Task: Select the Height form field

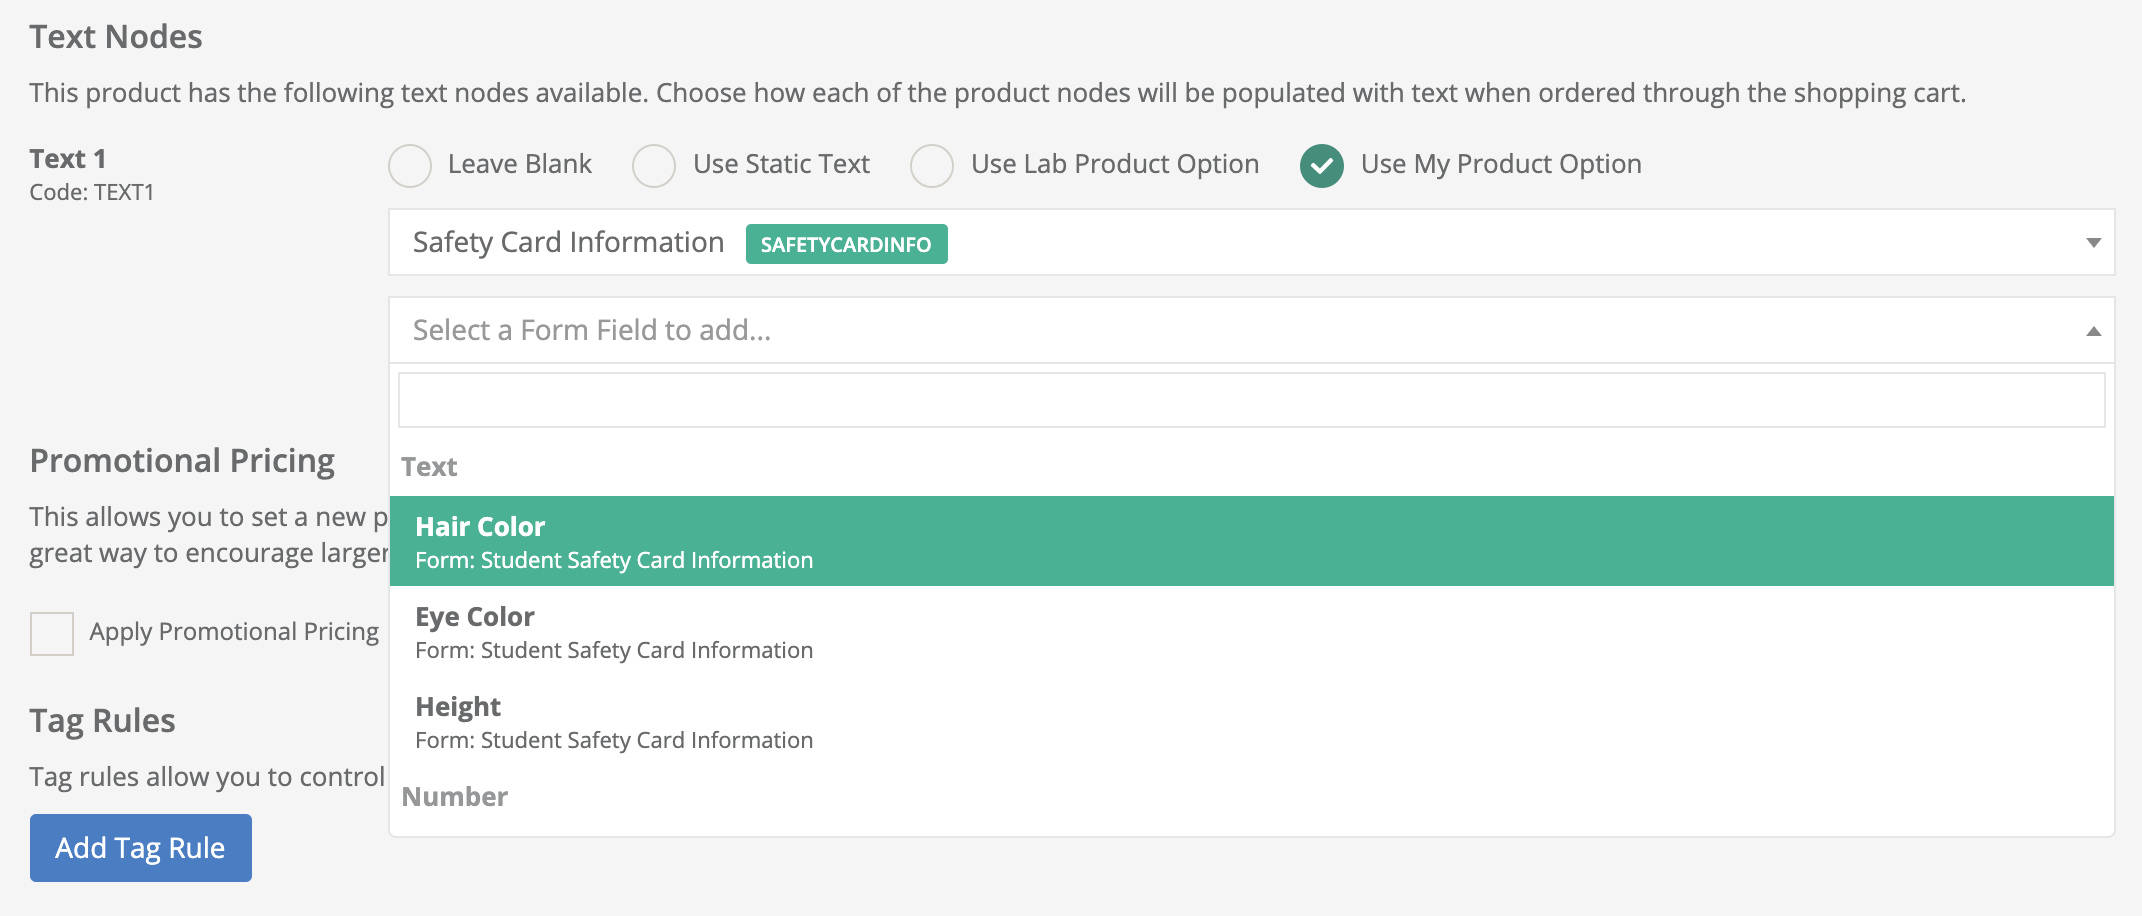Action: (1251, 721)
